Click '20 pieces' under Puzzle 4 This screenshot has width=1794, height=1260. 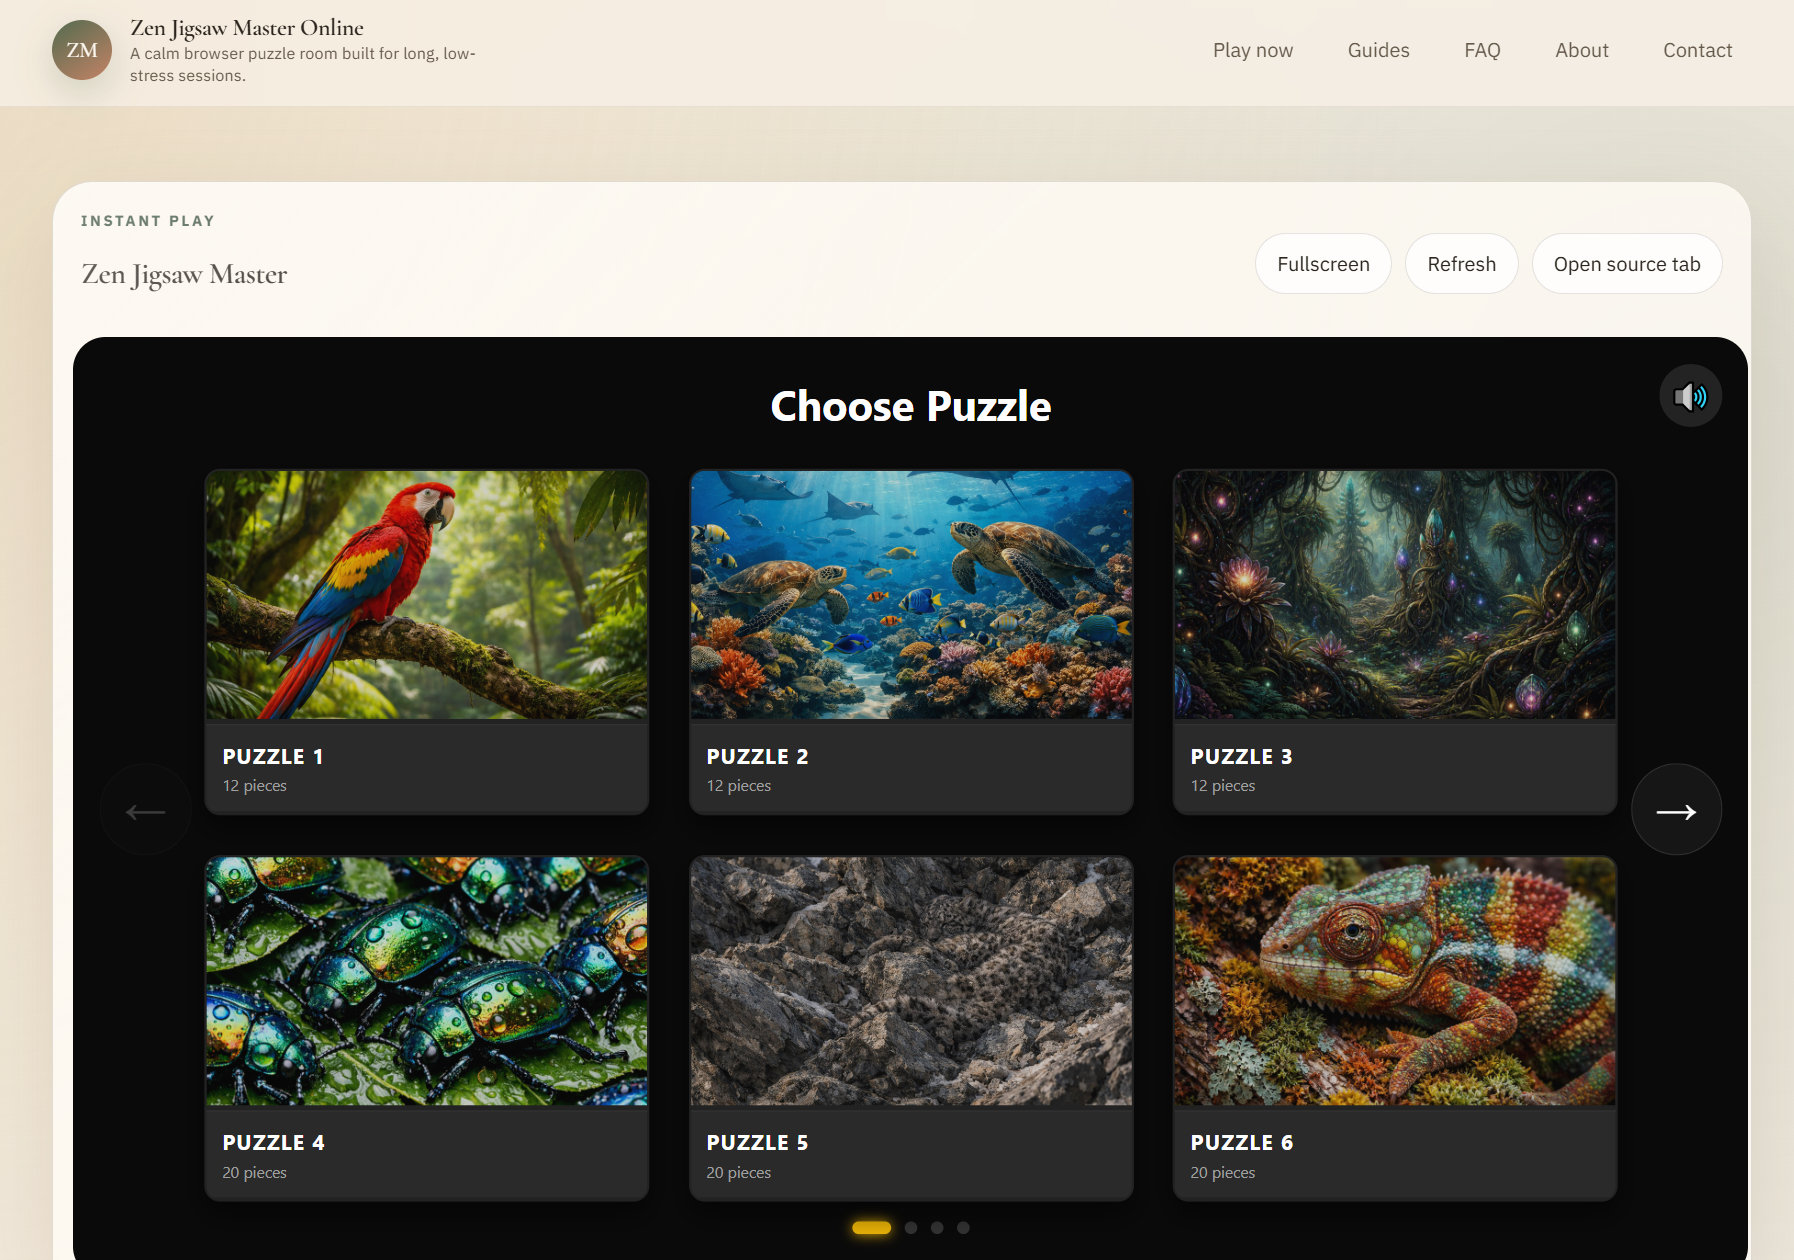pyautogui.click(x=254, y=1173)
